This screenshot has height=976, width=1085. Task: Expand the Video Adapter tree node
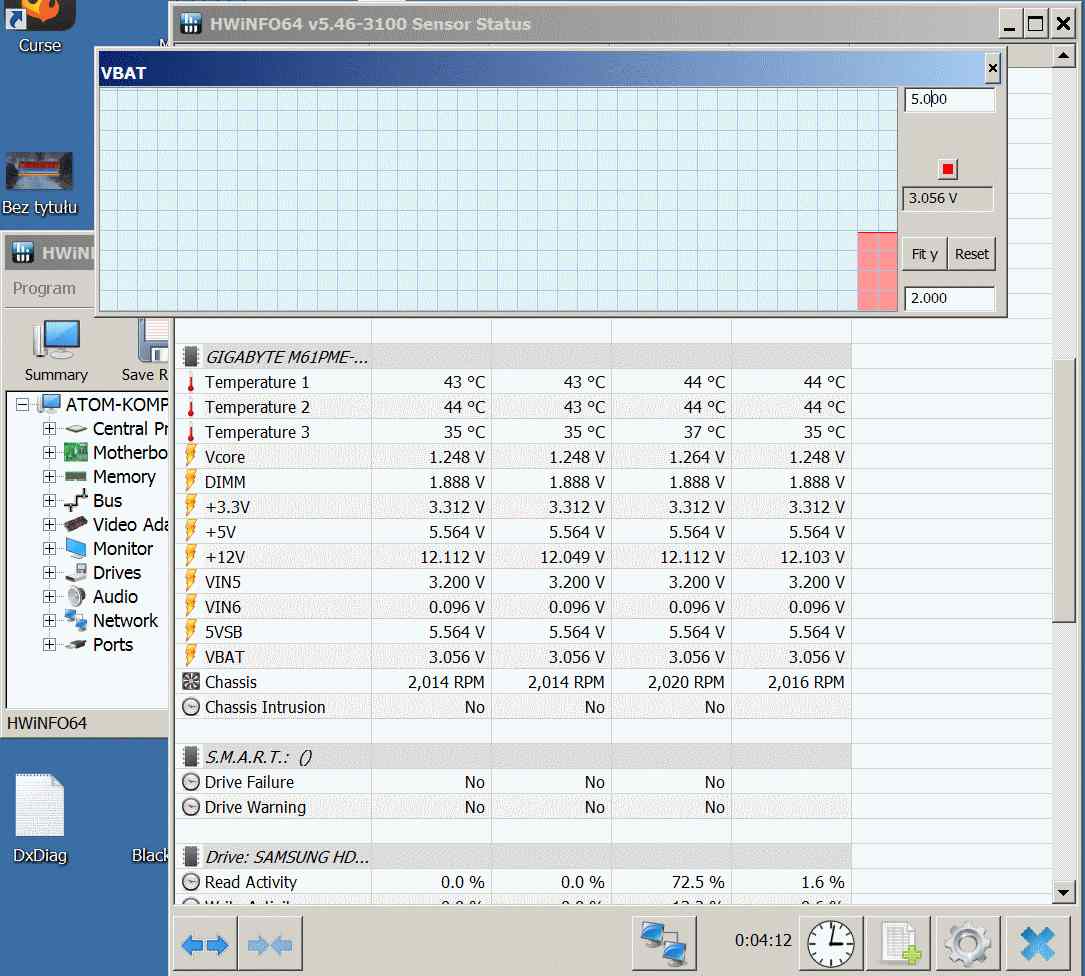point(49,525)
